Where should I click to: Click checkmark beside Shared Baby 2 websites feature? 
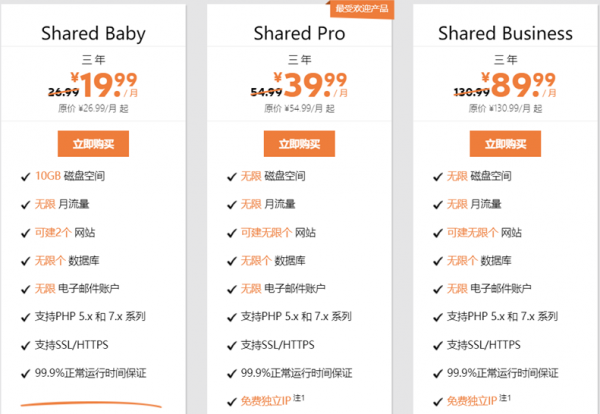coord(26,233)
